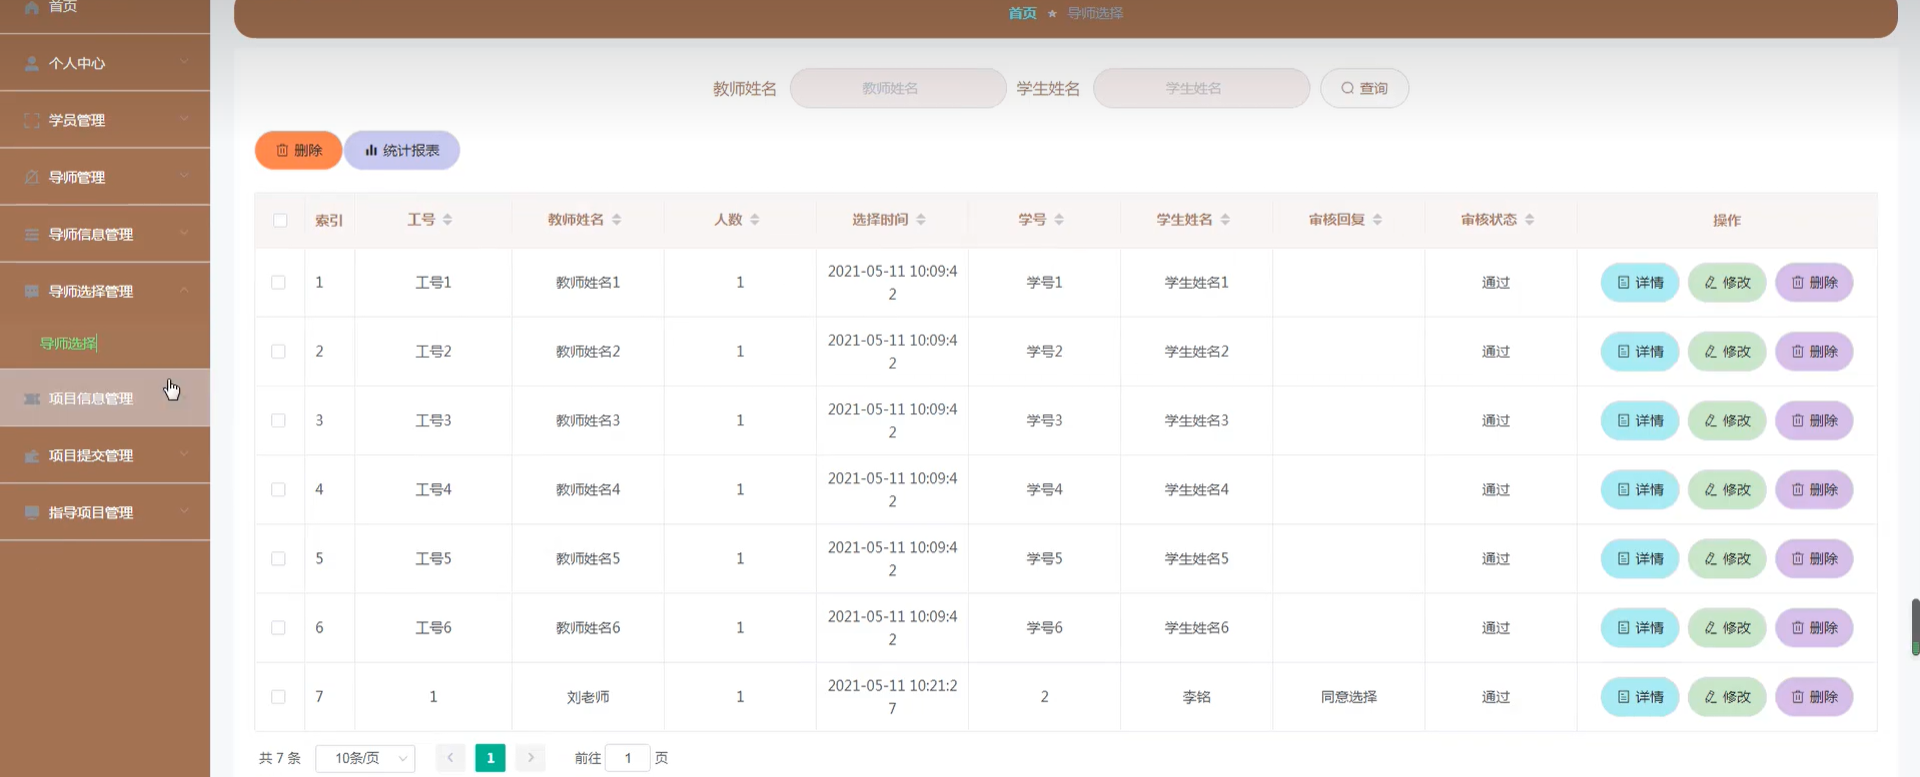Click the 李铭 student name cell
This screenshot has height=777, width=1920.
1196,697
